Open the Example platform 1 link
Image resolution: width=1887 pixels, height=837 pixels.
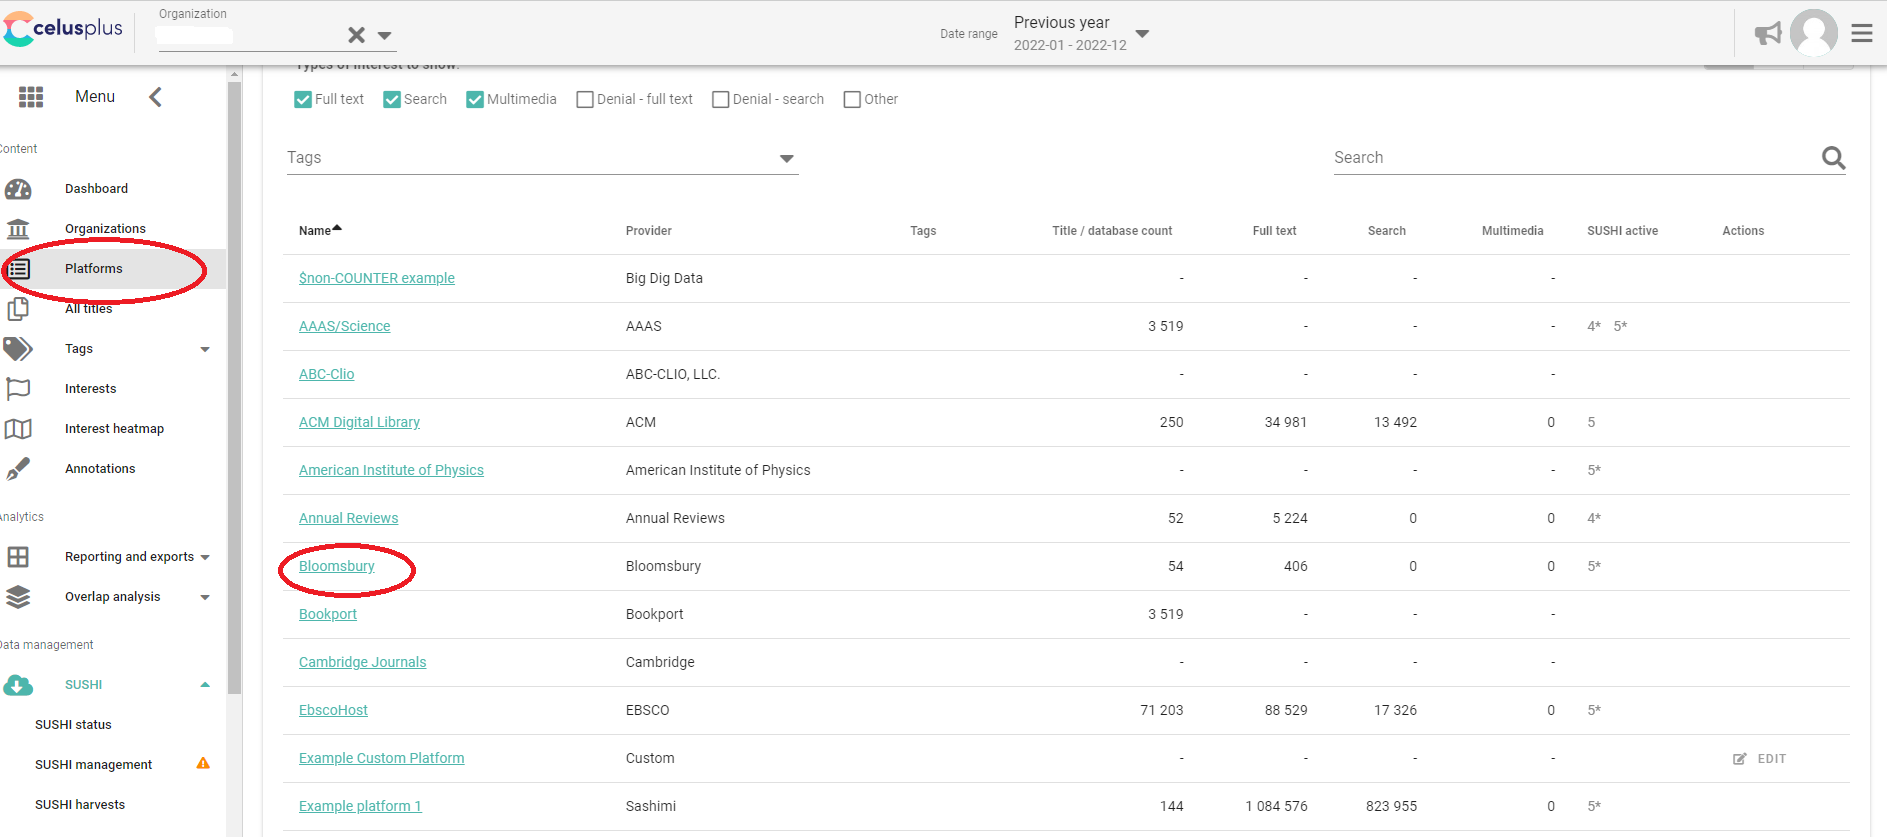coord(360,806)
